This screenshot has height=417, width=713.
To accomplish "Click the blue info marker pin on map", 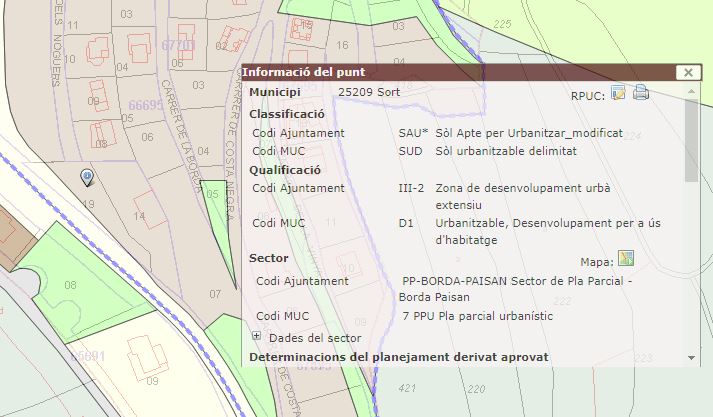I will (87, 177).
